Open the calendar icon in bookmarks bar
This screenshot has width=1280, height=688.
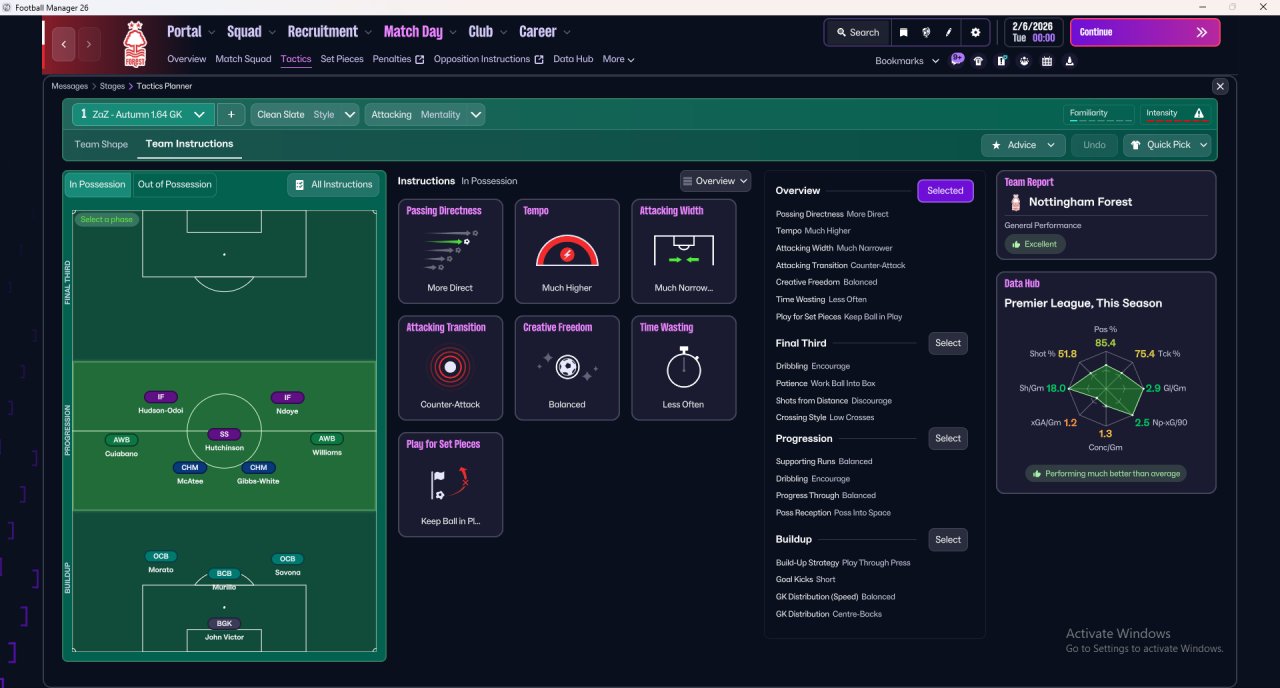(x=1047, y=61)
